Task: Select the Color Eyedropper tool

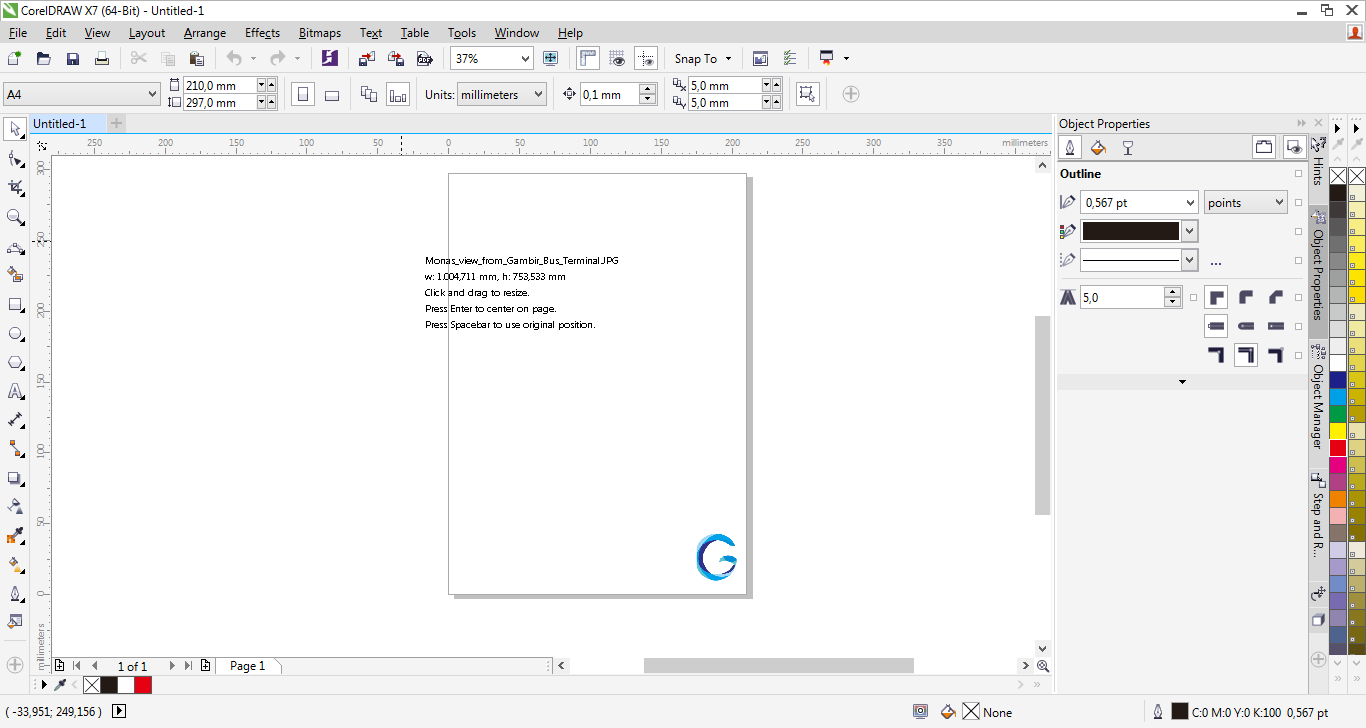Action: [15, 536]
